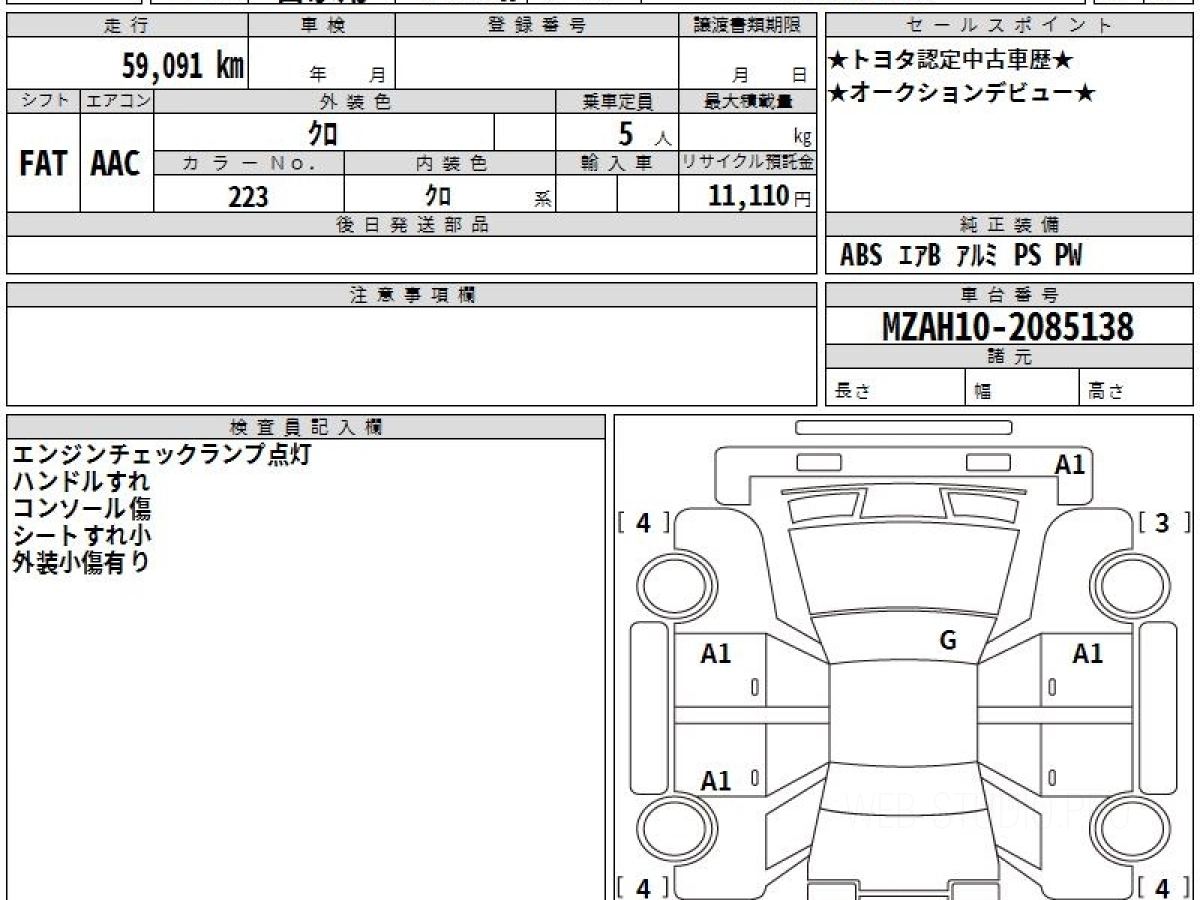1200x900 pixels.
Task: Select the "セールスポイント" header
Action: pos(1009,26)
